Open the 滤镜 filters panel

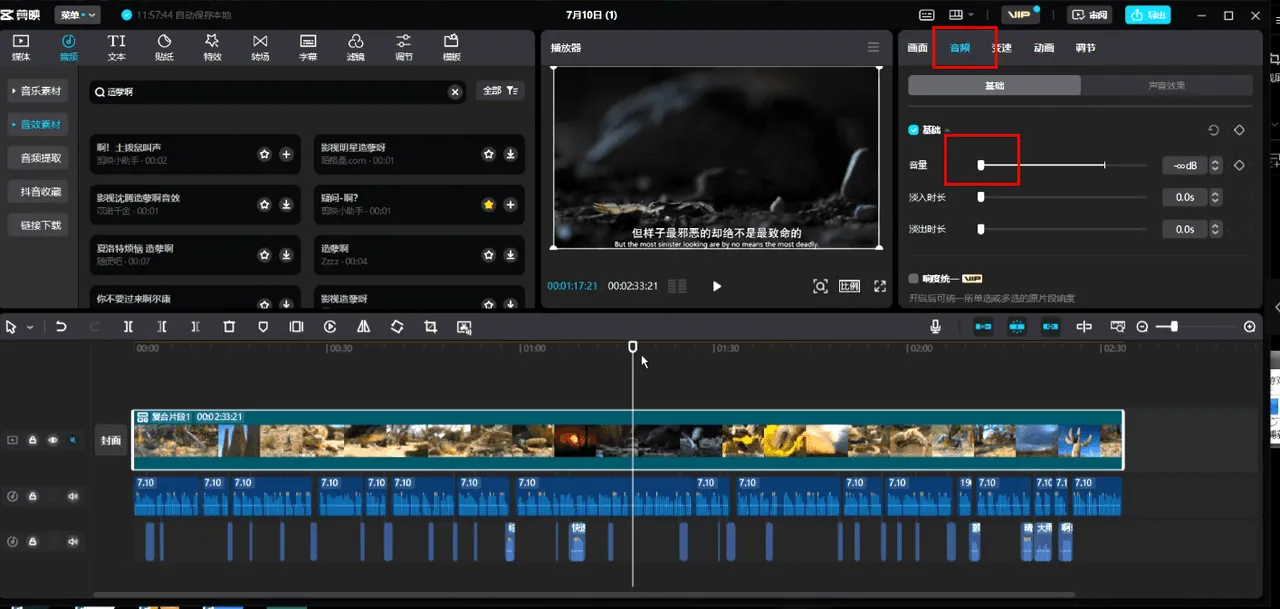pyautogui.click(x=356, y=47)
